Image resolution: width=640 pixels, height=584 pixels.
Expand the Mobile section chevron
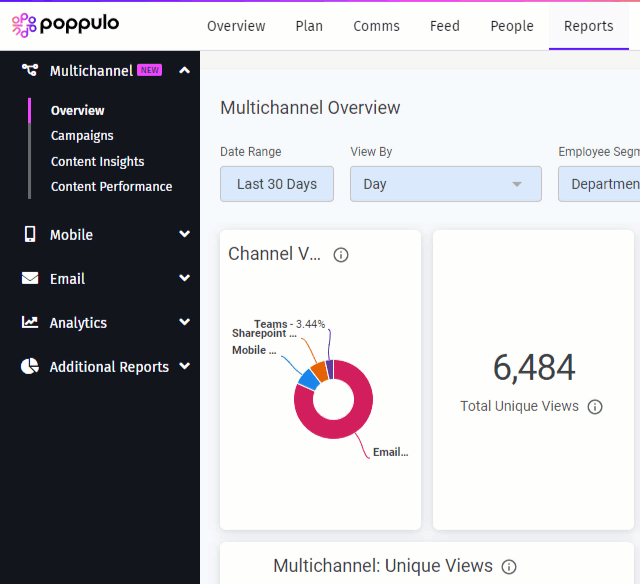184,234
